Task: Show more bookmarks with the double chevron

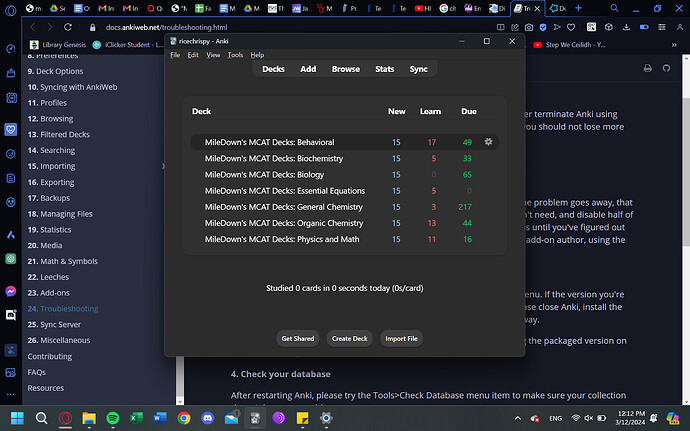Action: (x=674, y=45)
